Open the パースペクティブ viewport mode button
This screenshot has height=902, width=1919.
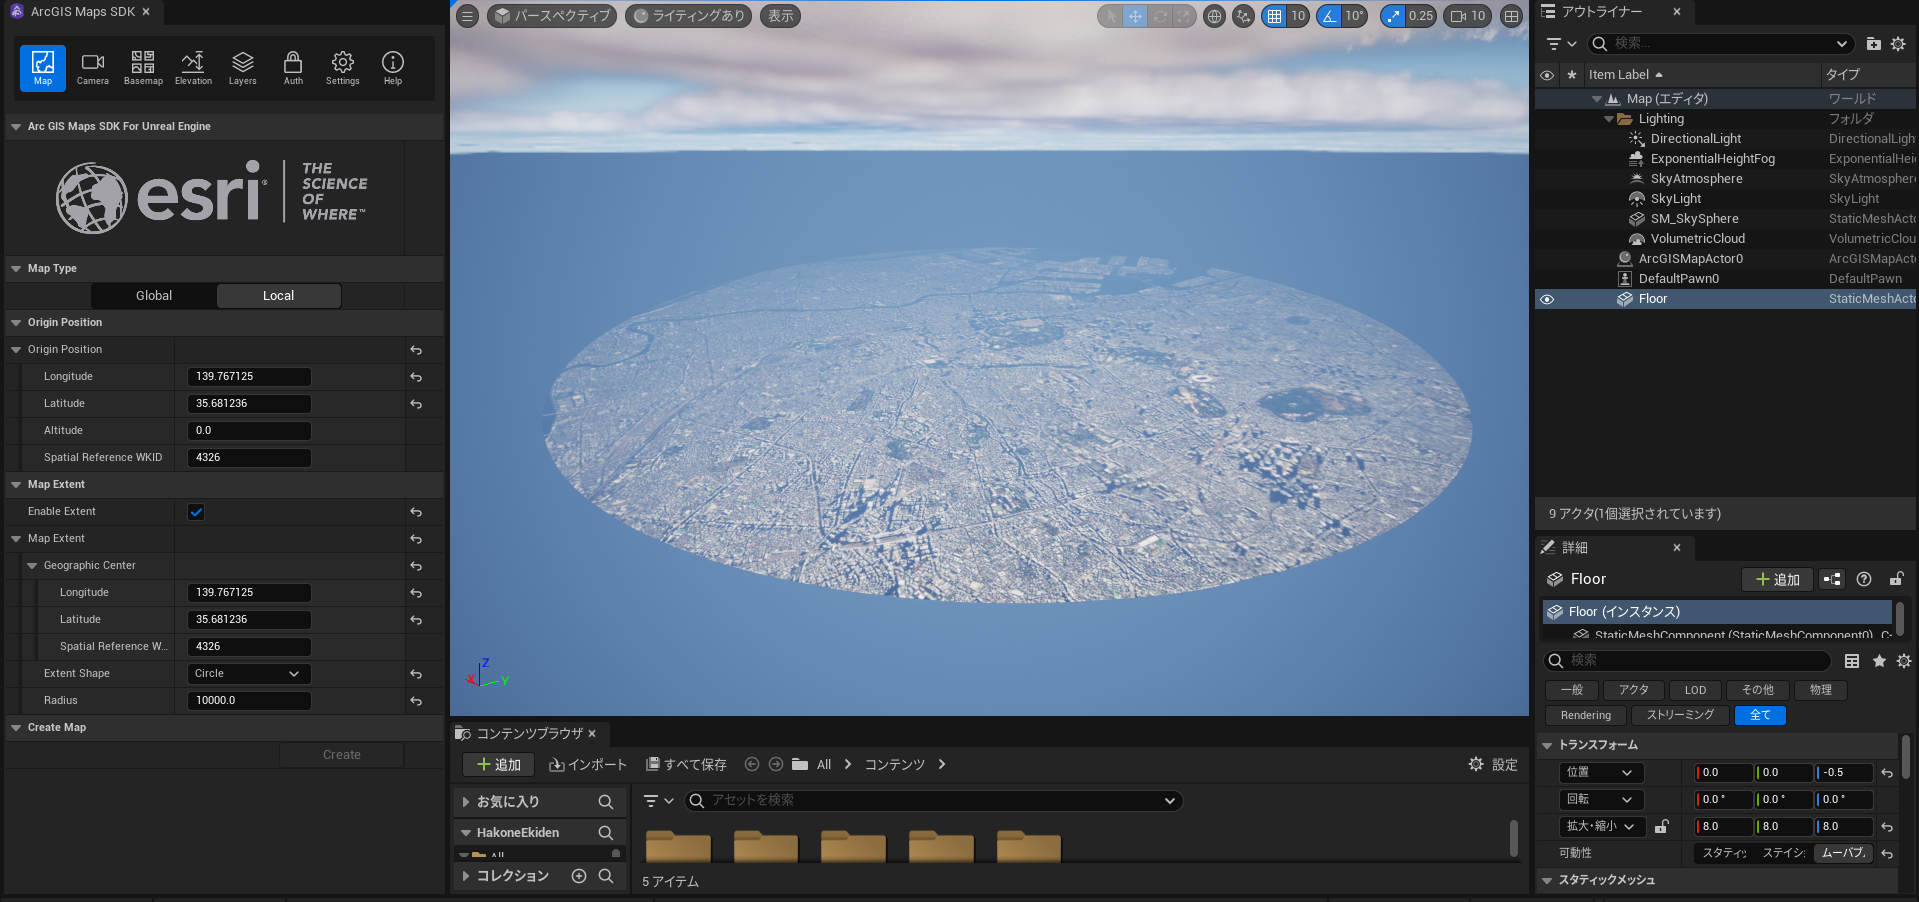[552, 16]
